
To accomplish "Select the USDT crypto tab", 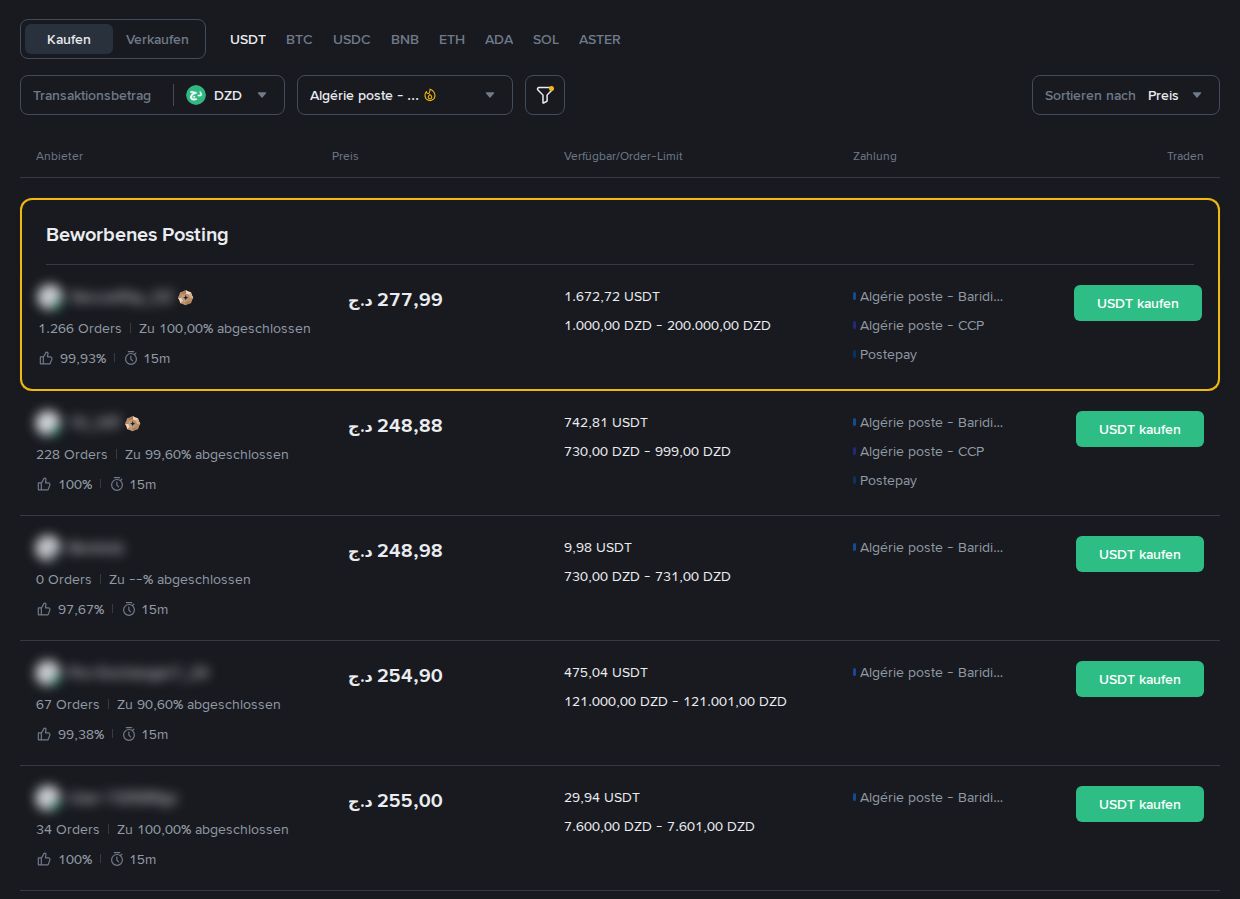I will click(x=248, y=40).
